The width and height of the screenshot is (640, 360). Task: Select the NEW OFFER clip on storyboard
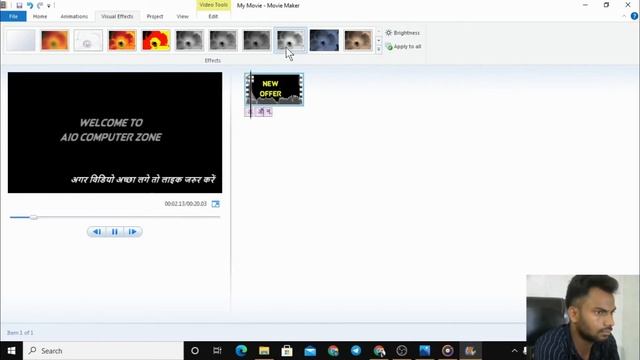[x=274, y=89]
